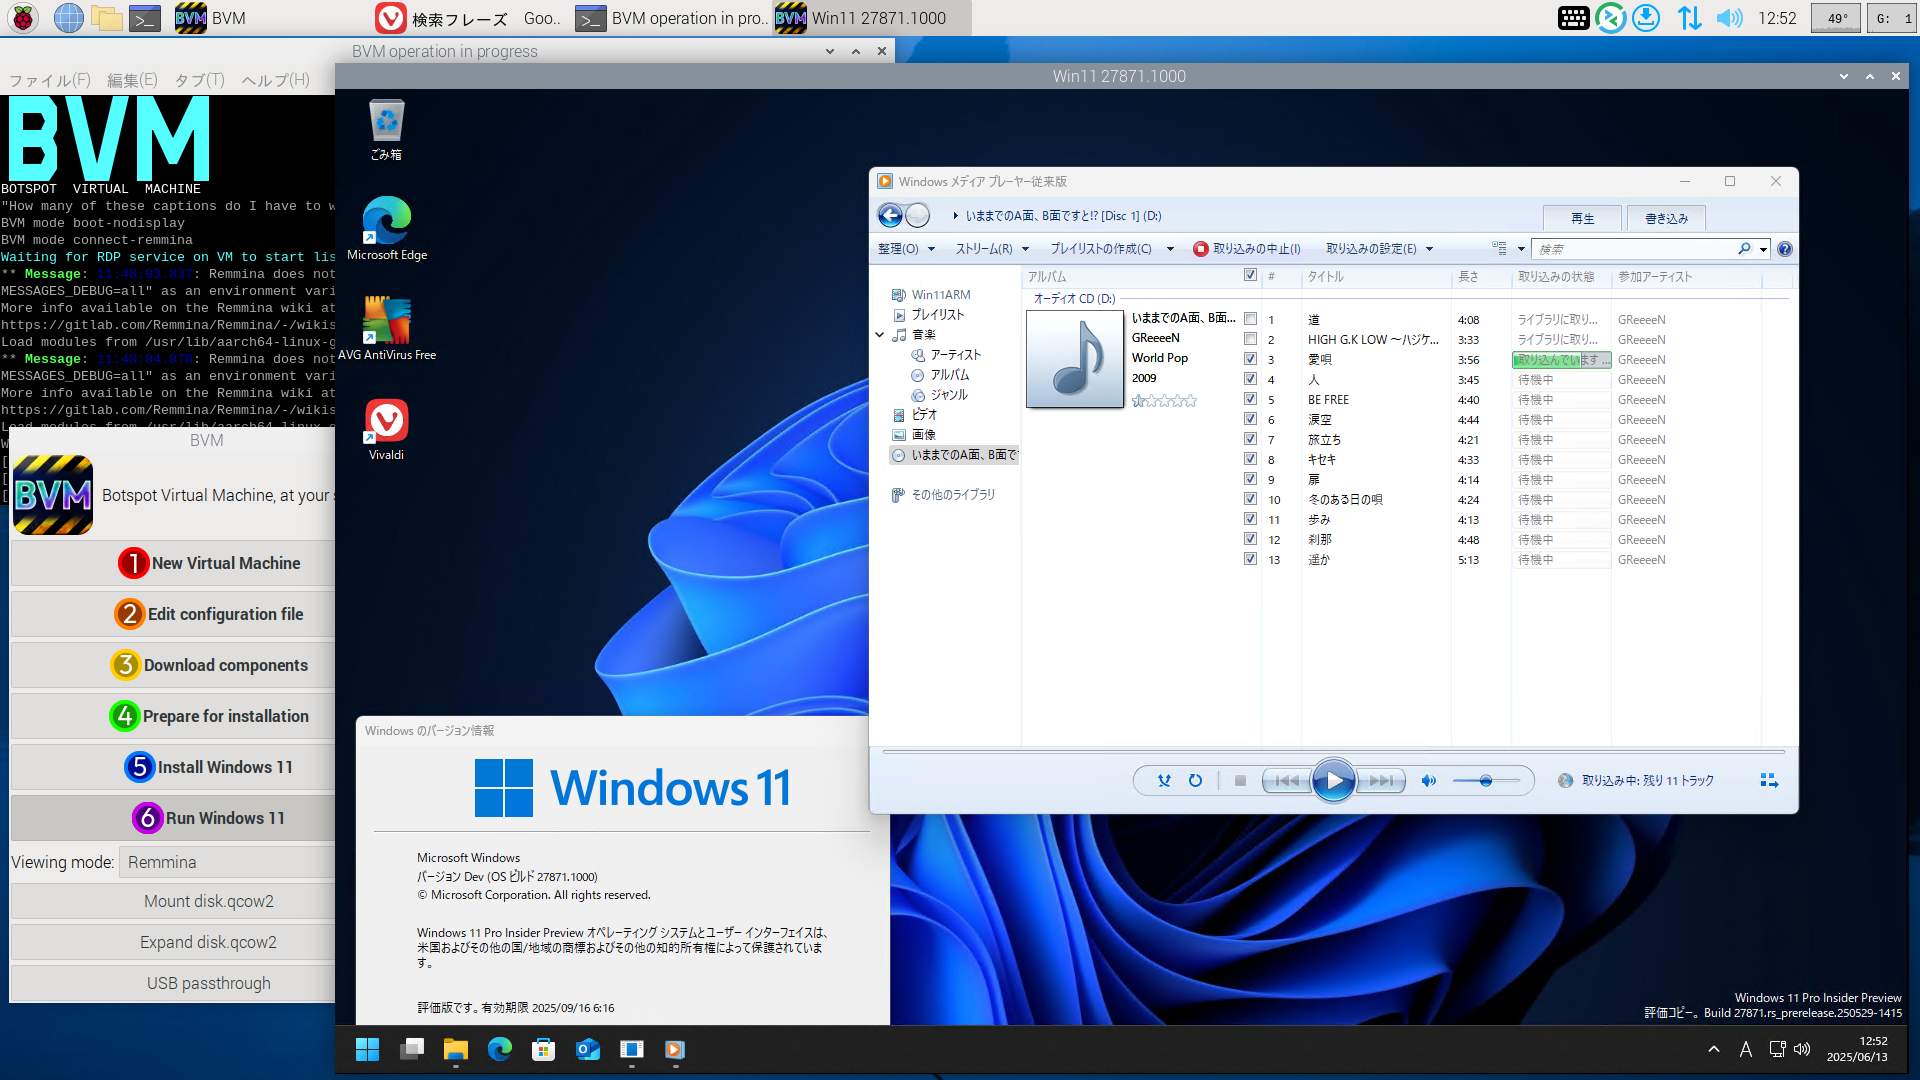Open Microsoft Edge desktop shortcut
The image size is (1920, 1080).
386,229
